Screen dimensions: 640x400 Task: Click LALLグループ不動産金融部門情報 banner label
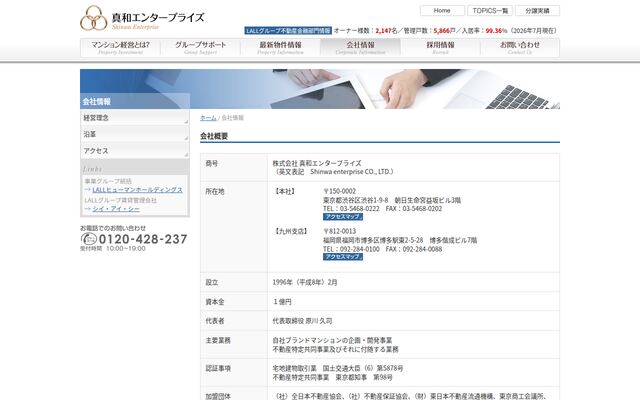click(x=288, y=31)
